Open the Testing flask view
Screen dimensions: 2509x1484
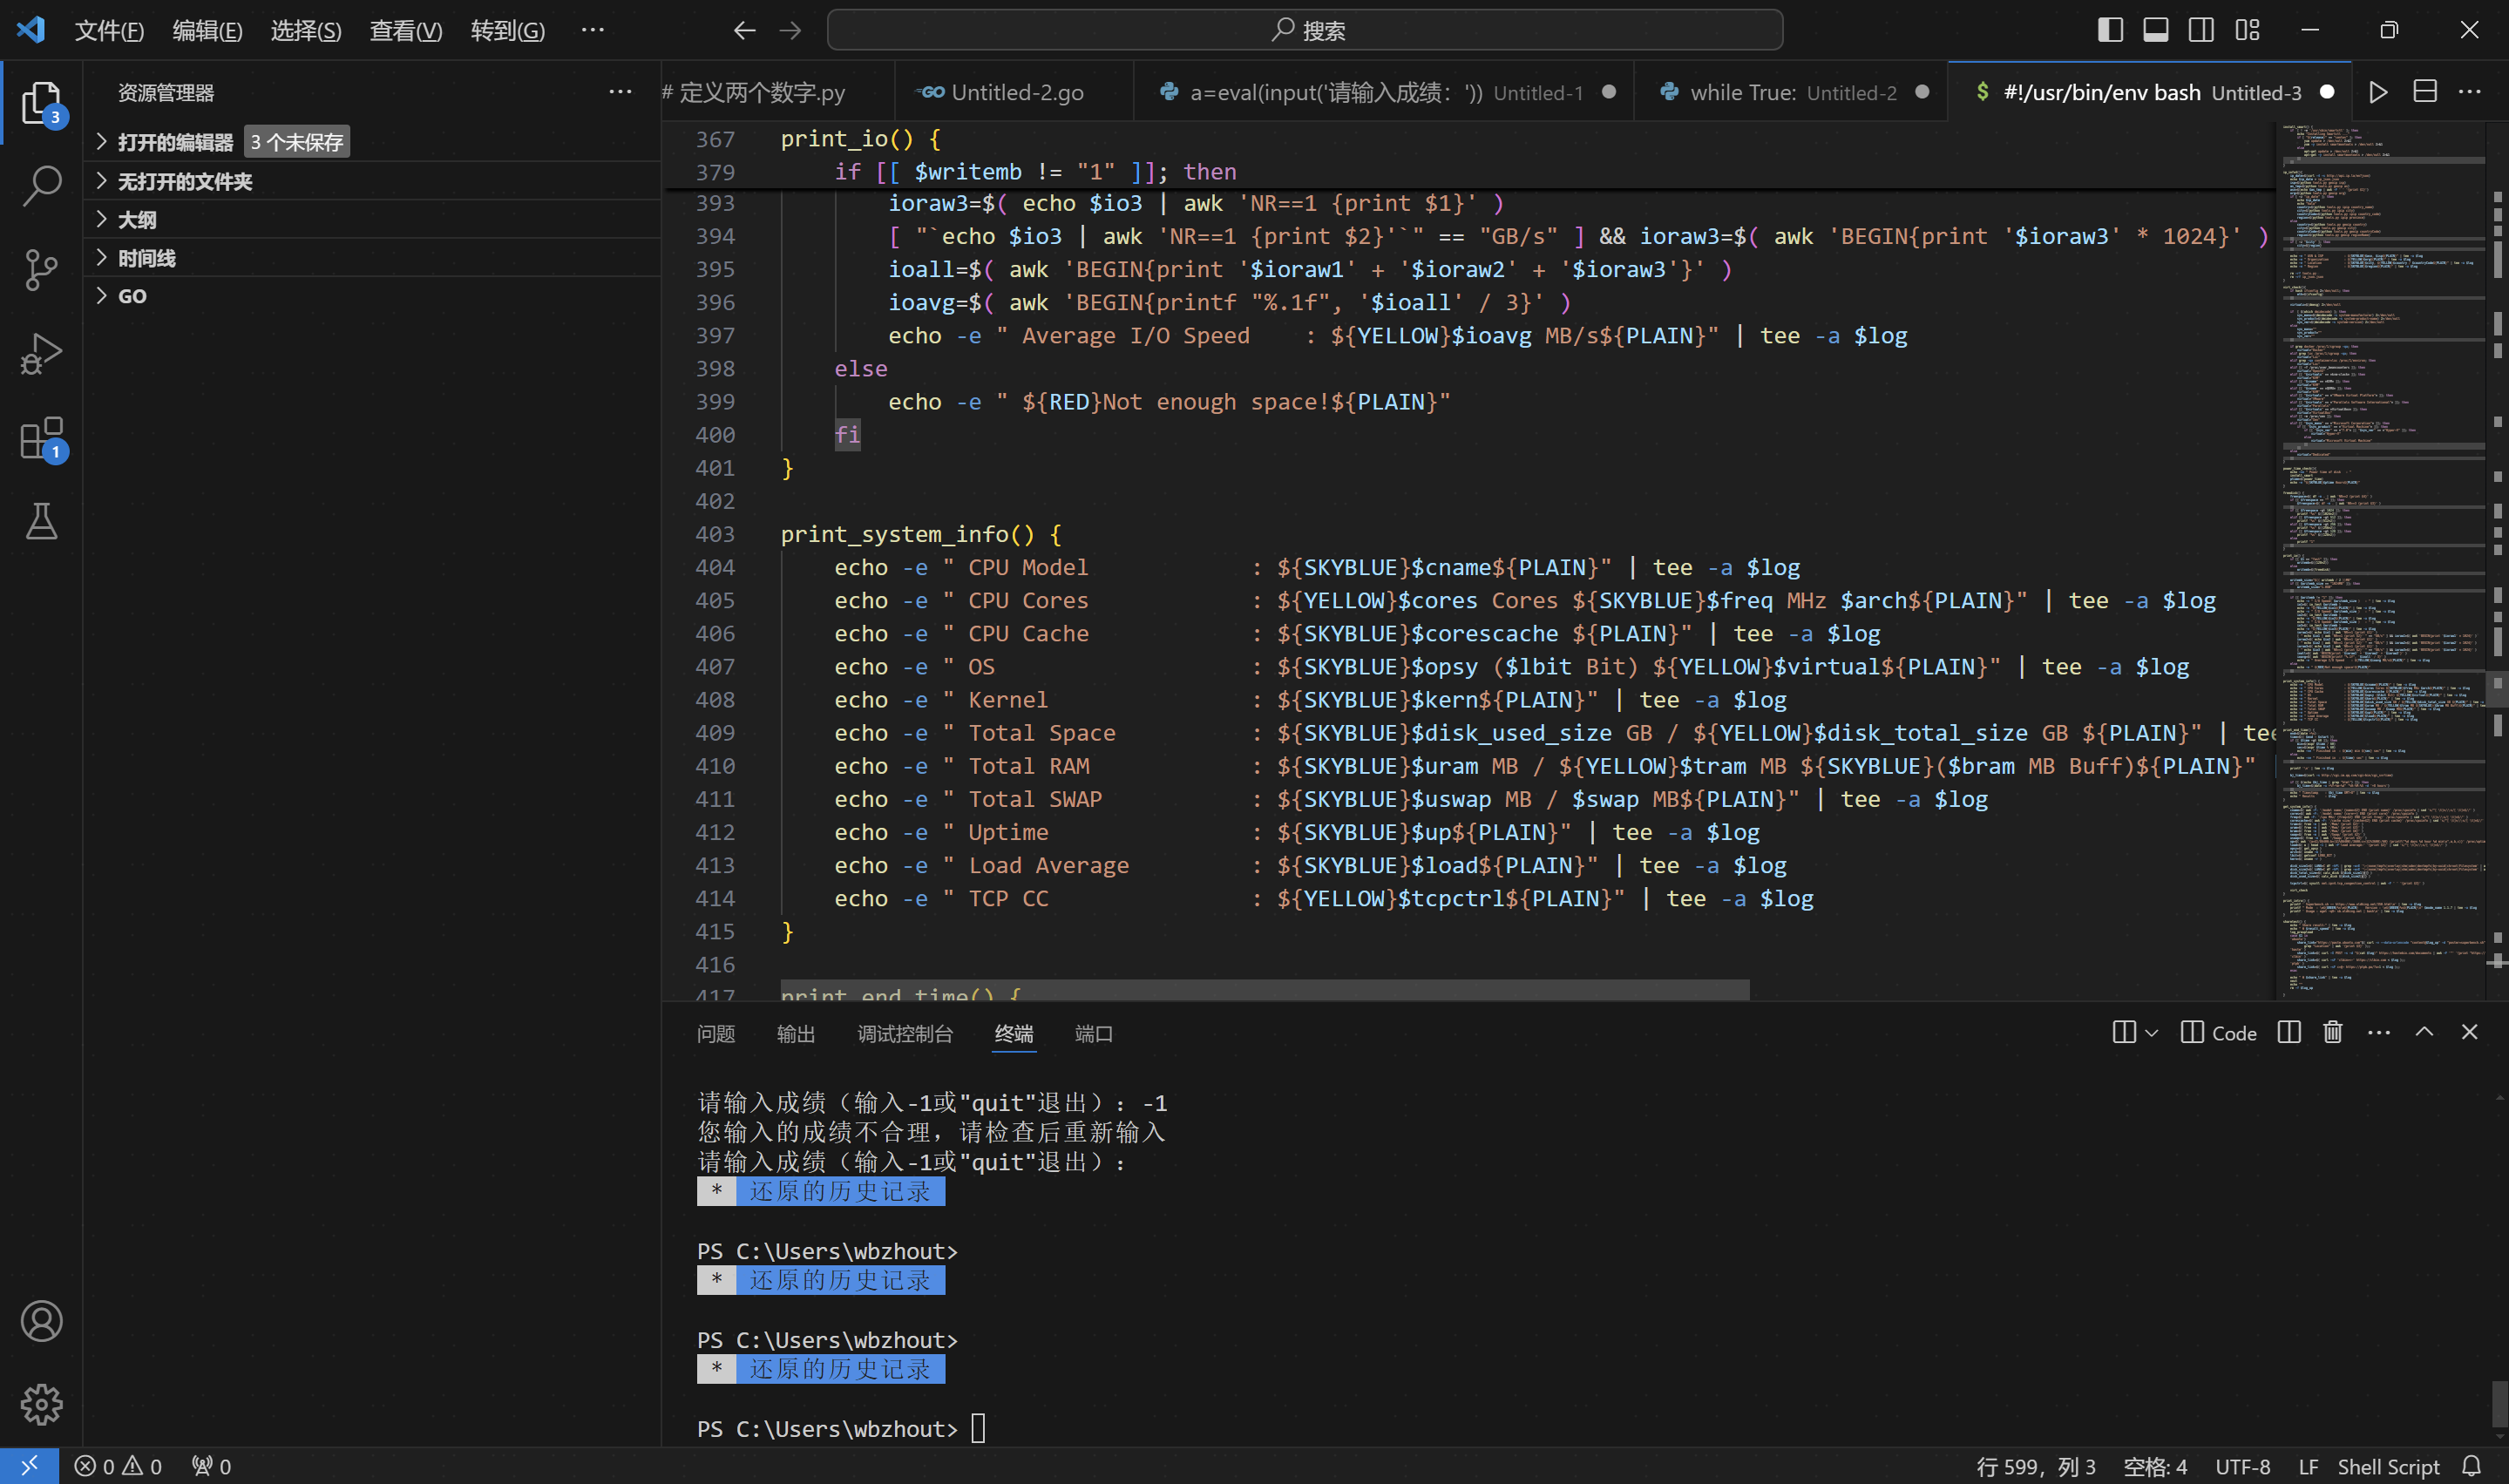click(x=41, y=521)
